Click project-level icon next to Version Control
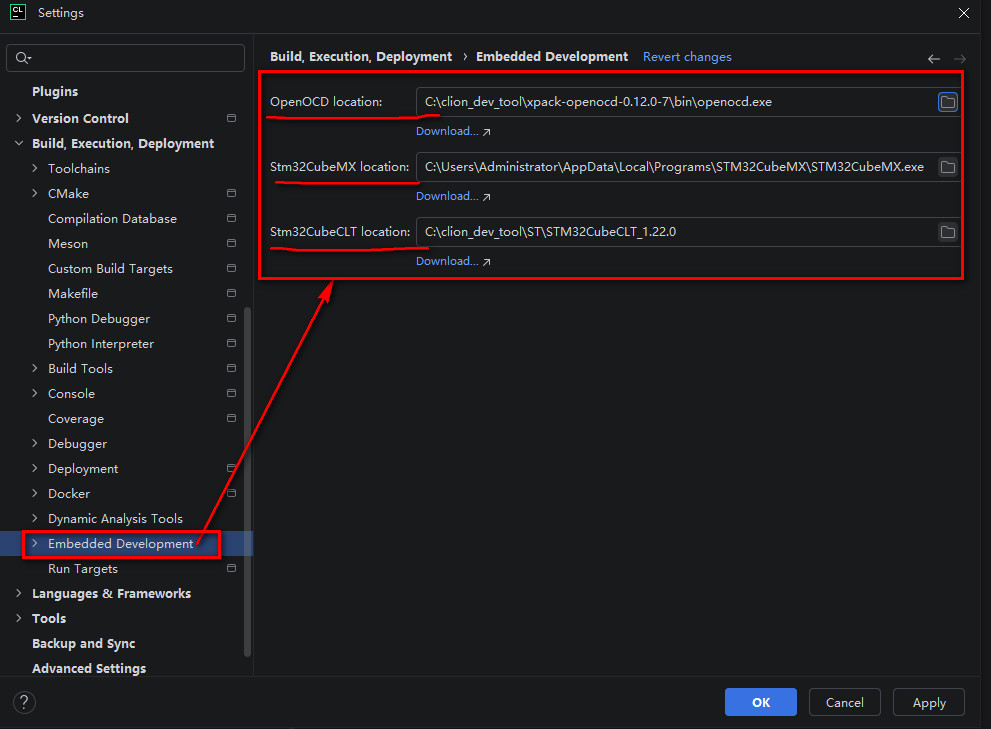This screenshot has width=991, height=729. click(x=231, y=118)
